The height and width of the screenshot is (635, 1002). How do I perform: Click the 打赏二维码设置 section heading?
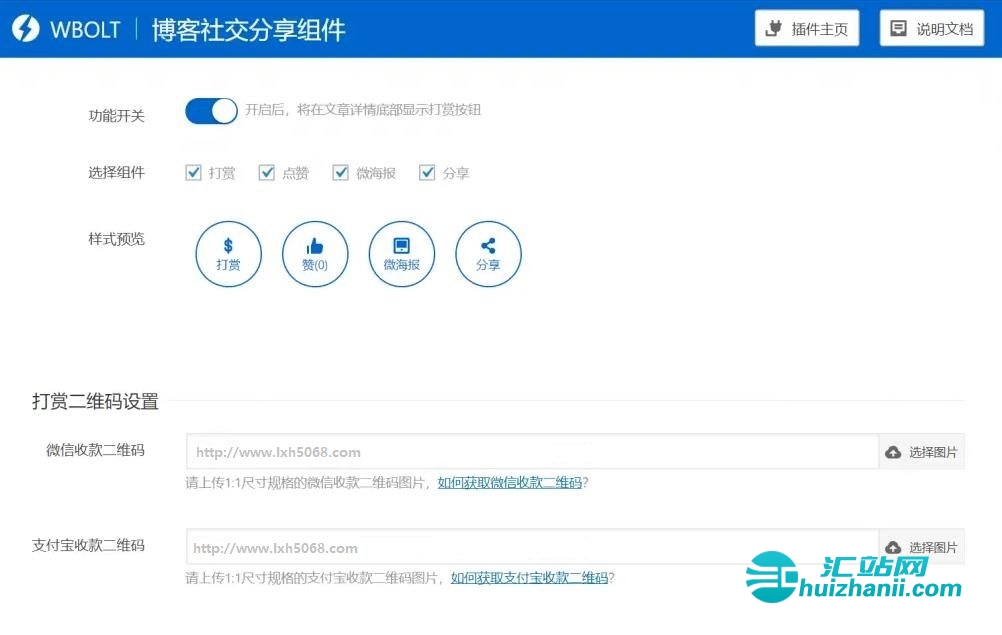click(x=95, y=402)
